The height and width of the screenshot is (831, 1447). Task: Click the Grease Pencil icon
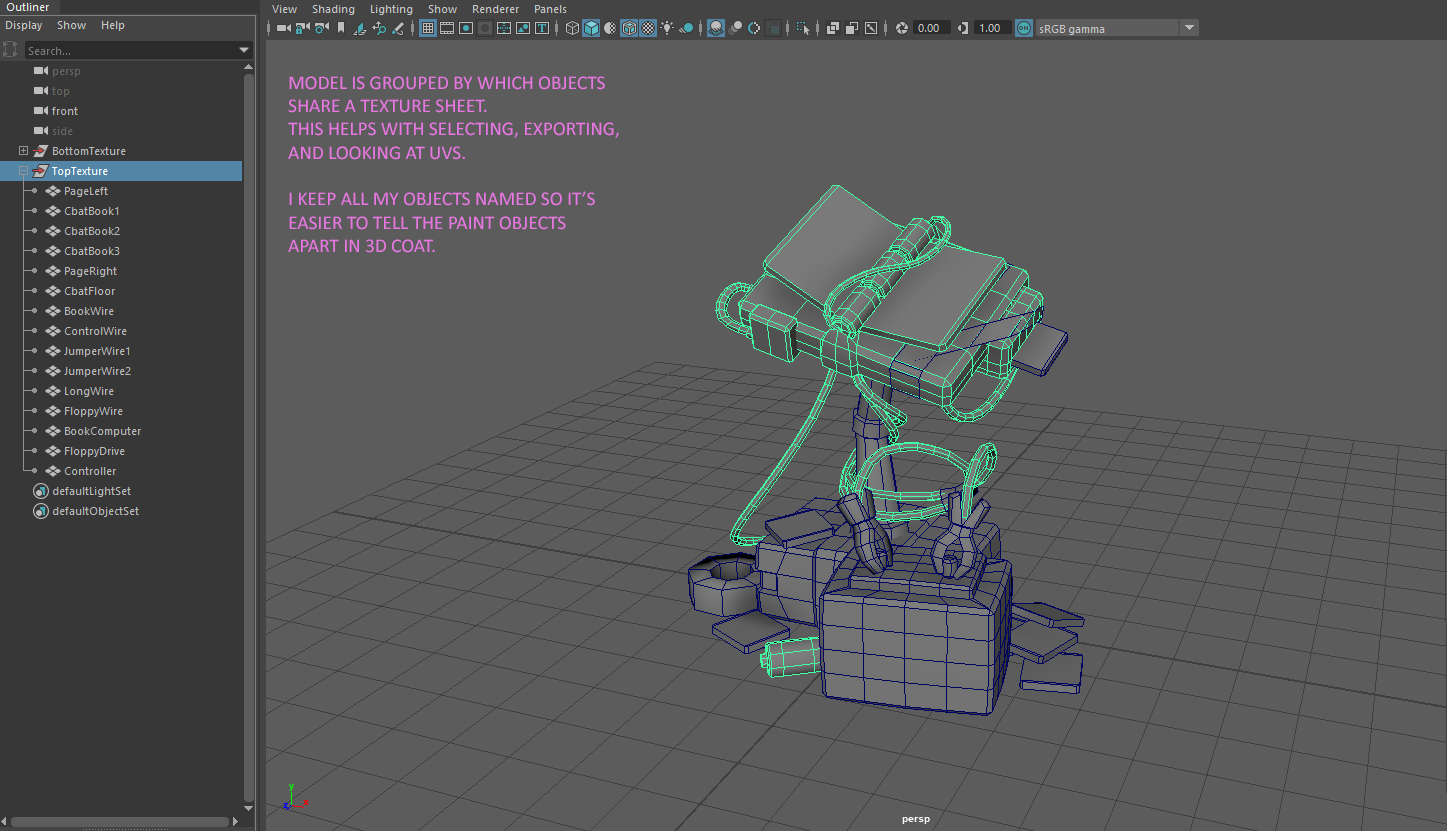tap(398, 28)
